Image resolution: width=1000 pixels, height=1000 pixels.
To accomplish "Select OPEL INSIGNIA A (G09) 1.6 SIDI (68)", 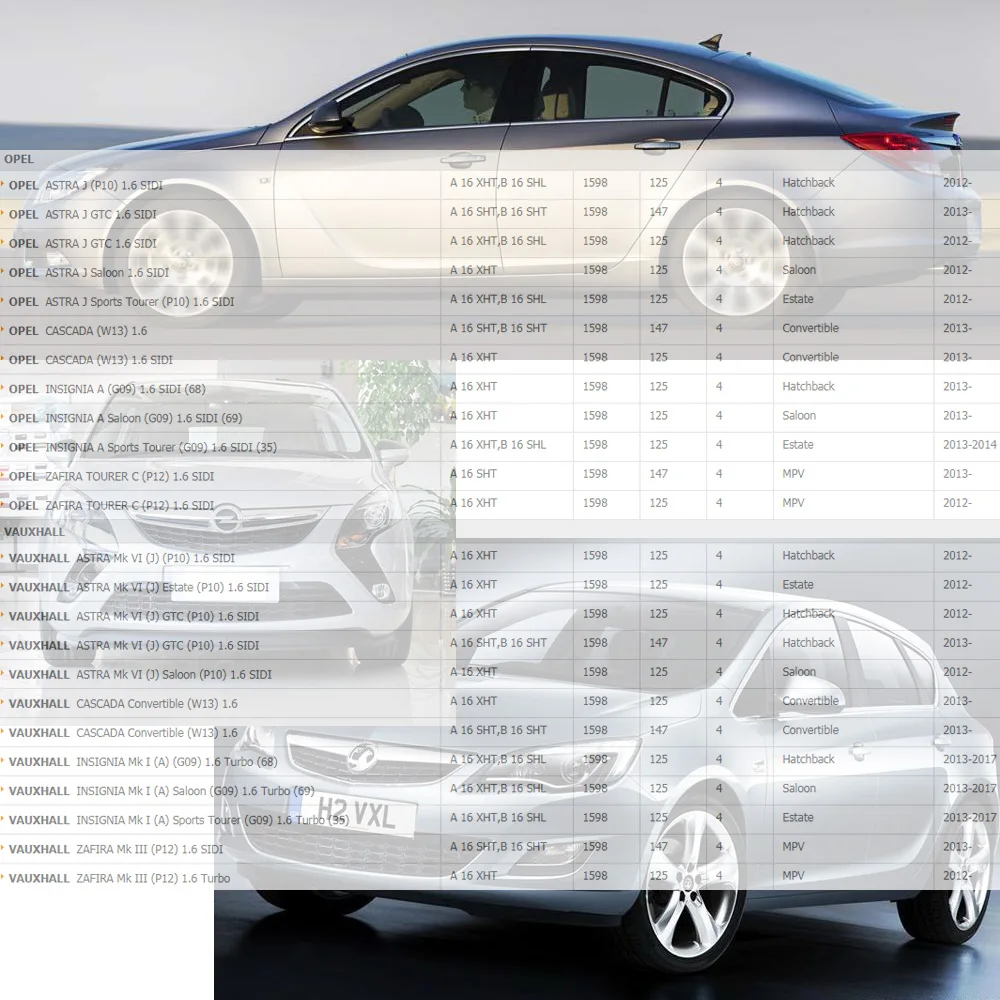I will click(107, 389).
